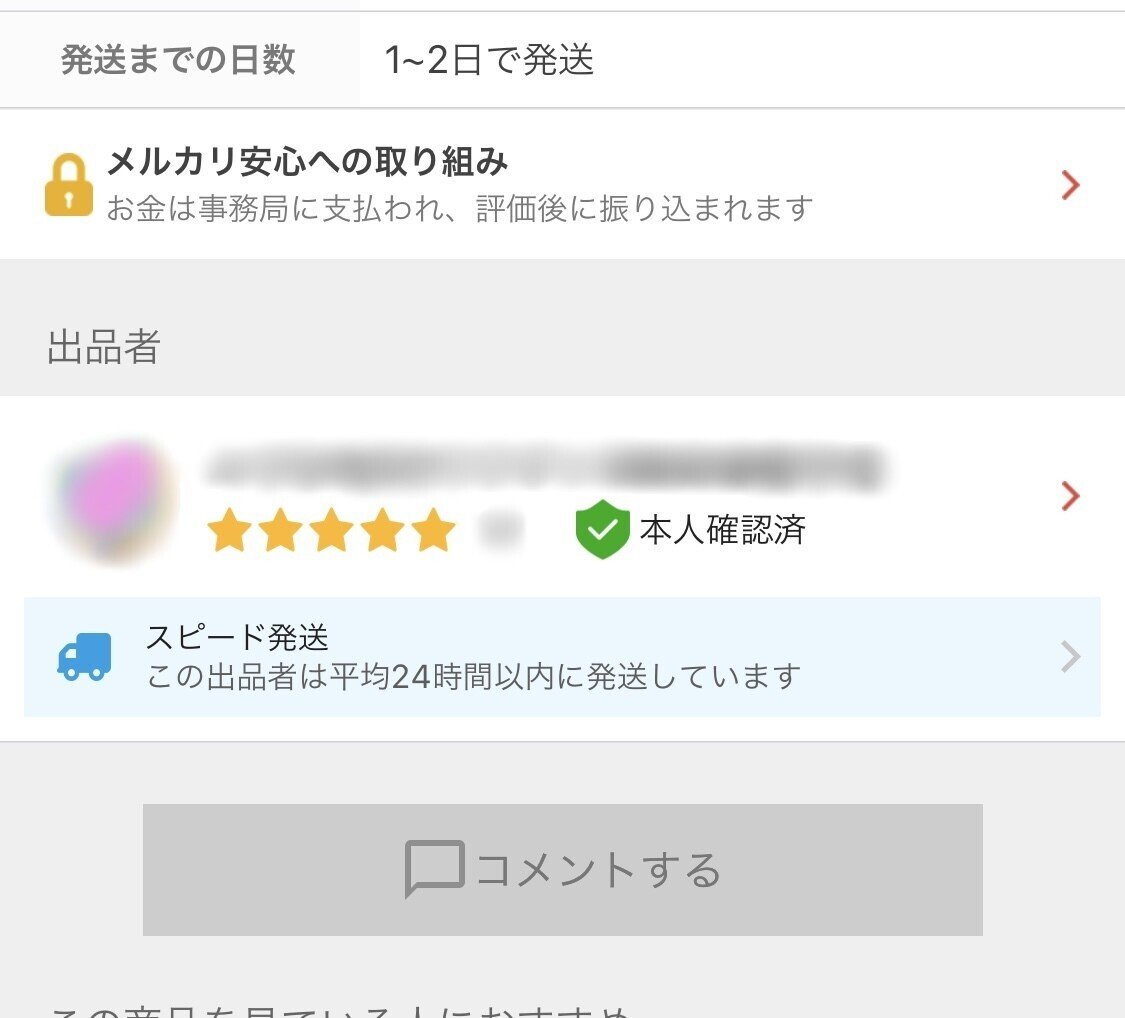Select the 1~2日で発送 shipping value
This screenshot has height=1018, width=1125.
click(x=489, y=60)
